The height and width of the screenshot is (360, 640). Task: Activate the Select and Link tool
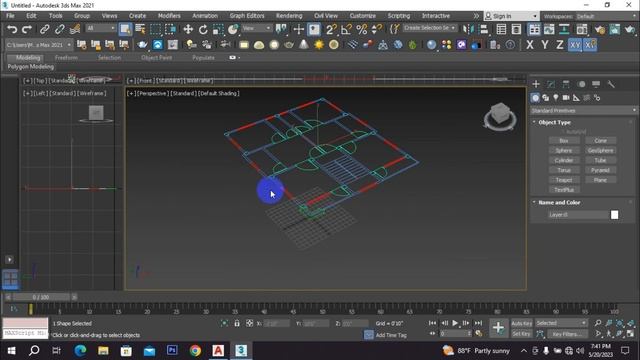44,29
